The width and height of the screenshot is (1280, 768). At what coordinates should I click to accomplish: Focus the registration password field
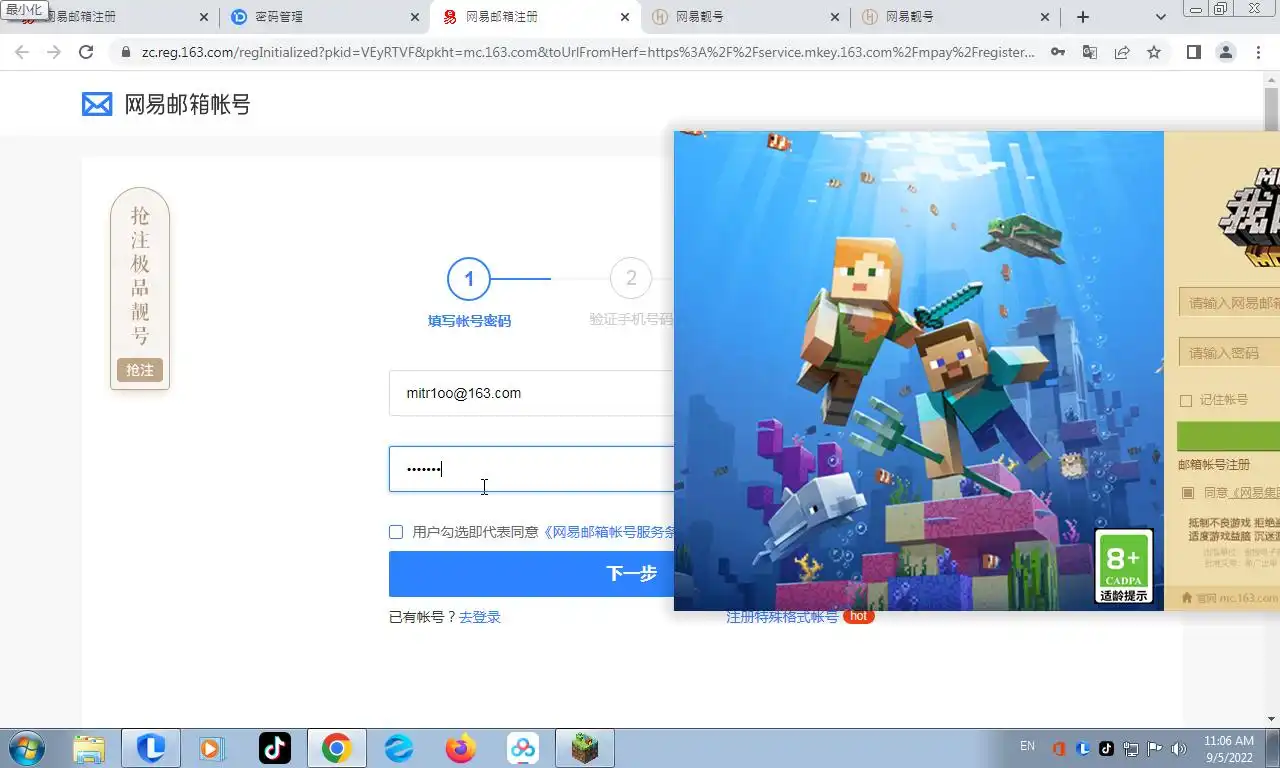(x=531, y=469)
